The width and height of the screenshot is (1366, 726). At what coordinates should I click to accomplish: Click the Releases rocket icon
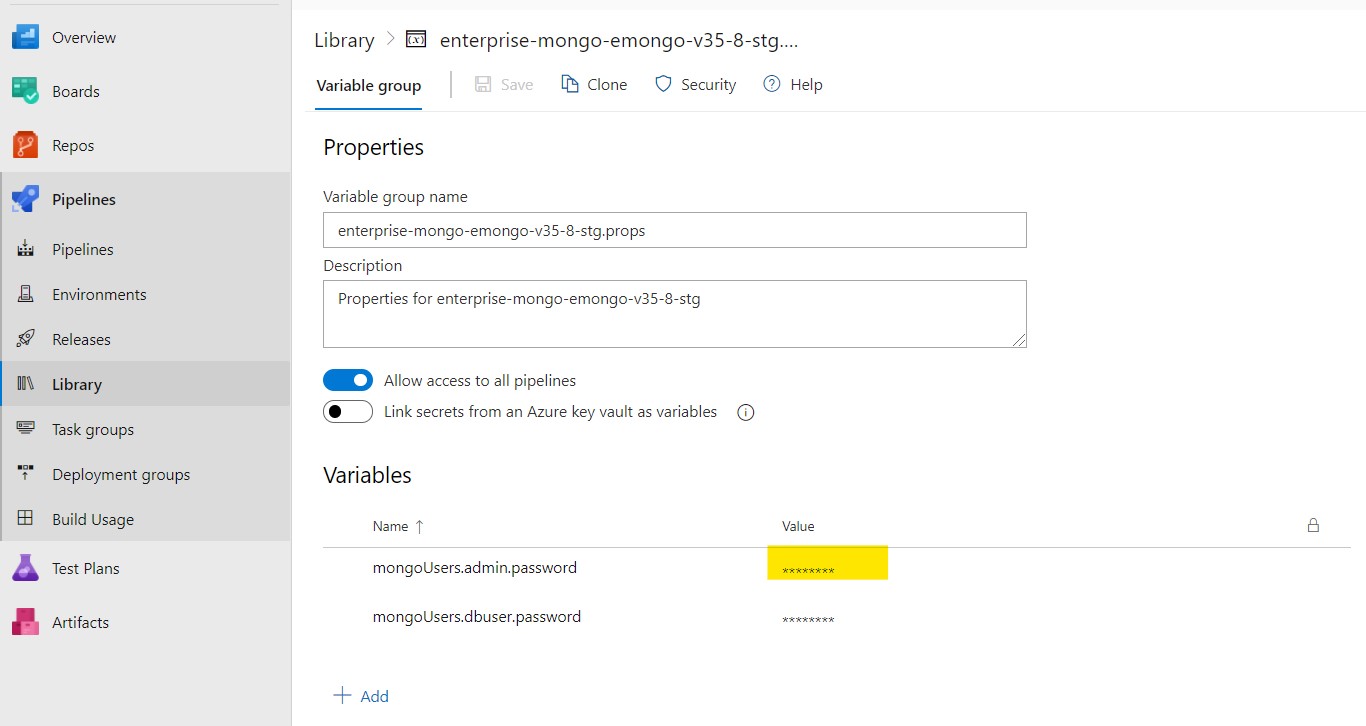click(26, 339)
